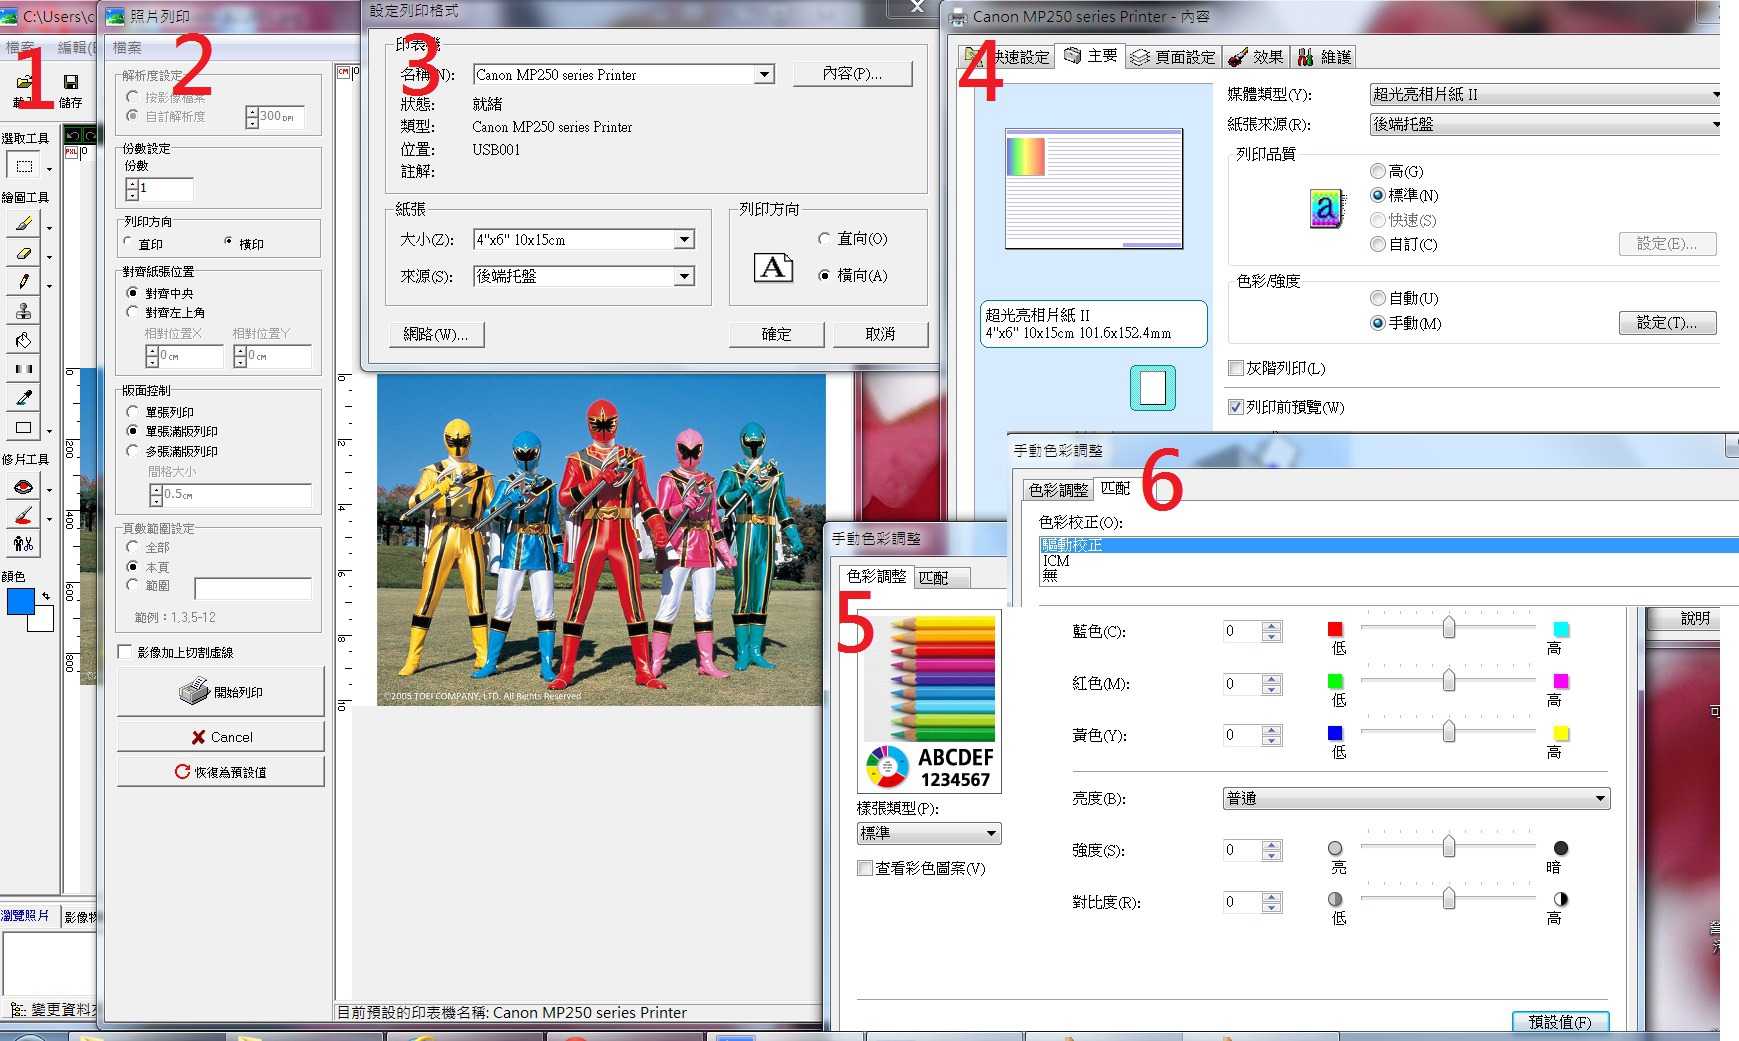The image size is (1739, 1041).
Task: Open 紙張來源(R) dropdown
Action: [1544, 124]
